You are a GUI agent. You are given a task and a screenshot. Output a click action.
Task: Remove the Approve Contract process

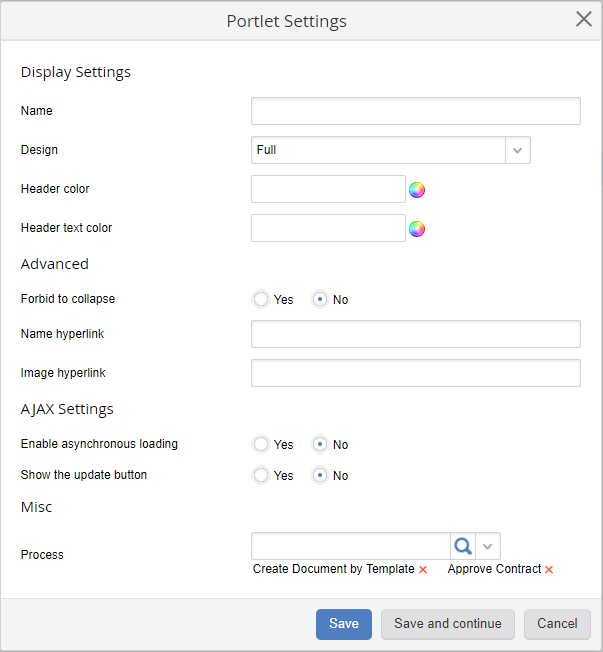[x=549, y=570]
